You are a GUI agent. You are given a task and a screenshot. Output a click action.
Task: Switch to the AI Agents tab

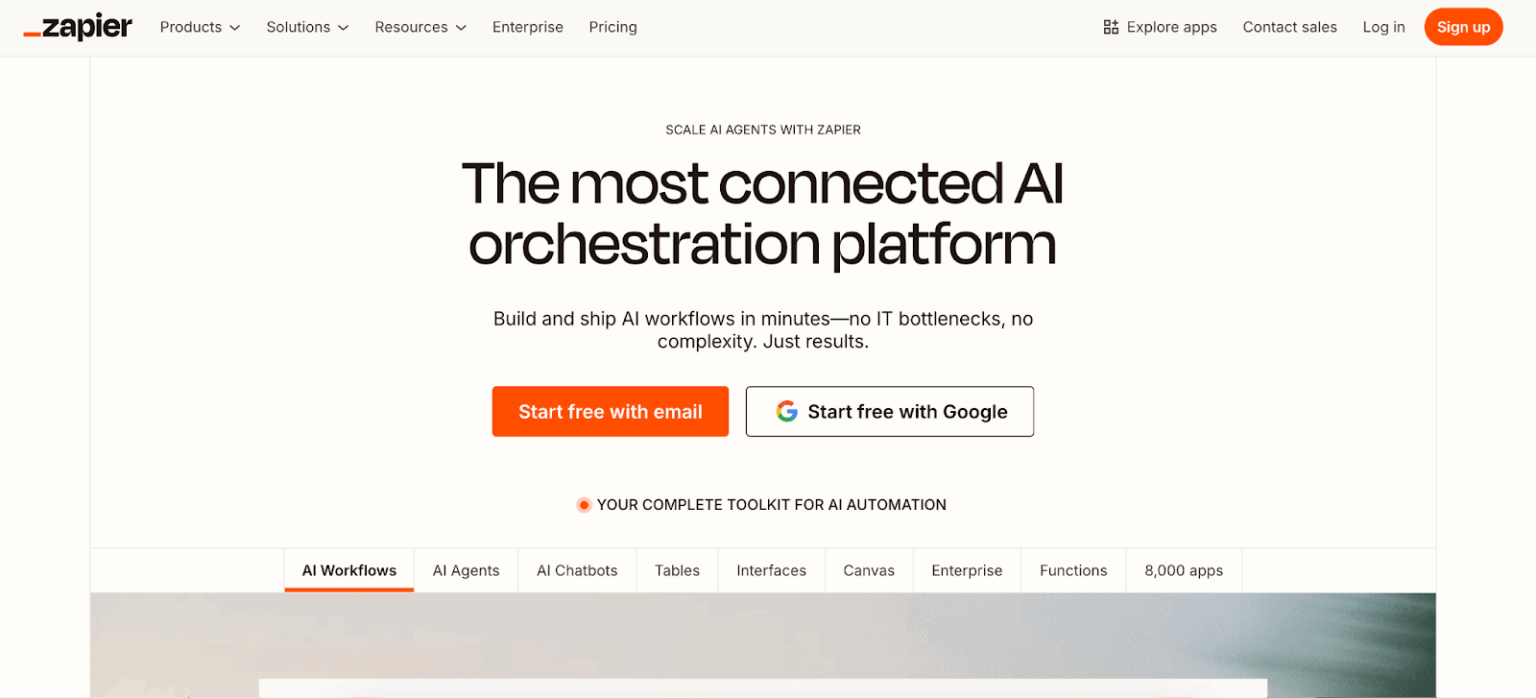[465, 570]
